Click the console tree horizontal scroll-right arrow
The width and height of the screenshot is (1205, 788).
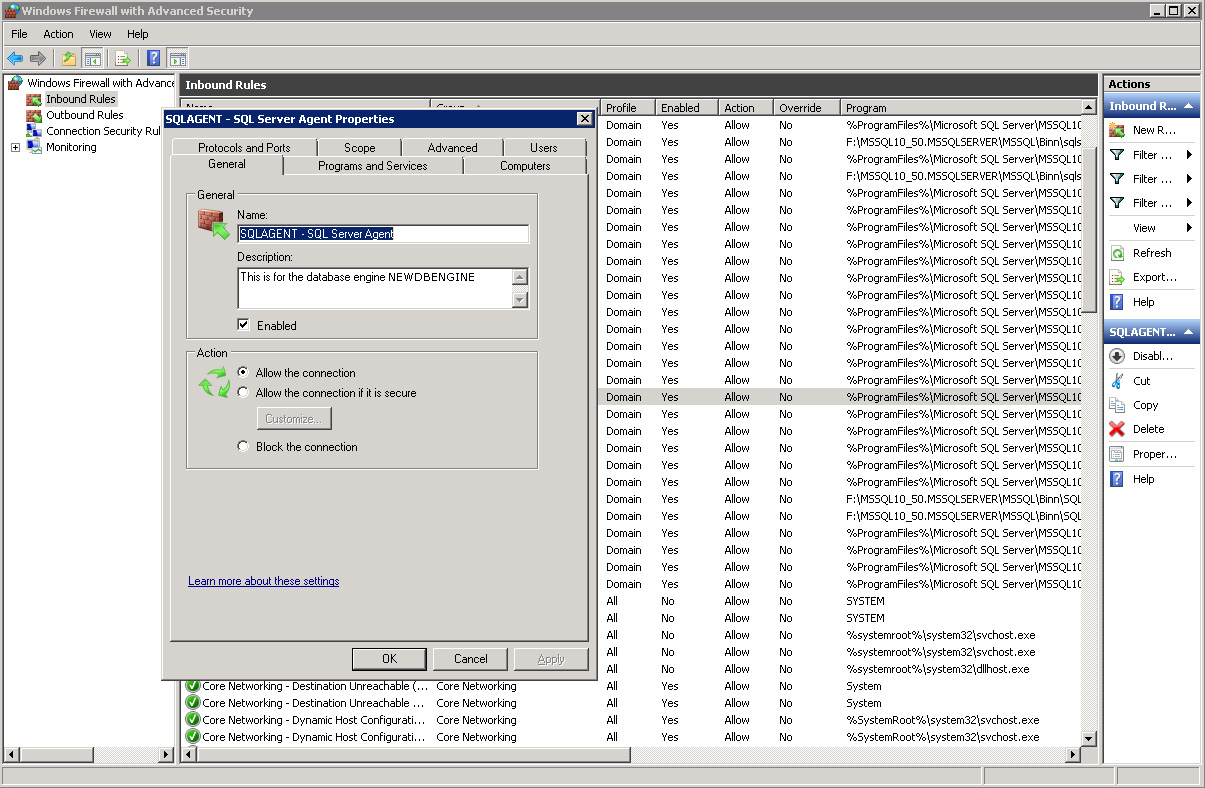(x=167, y=755)
